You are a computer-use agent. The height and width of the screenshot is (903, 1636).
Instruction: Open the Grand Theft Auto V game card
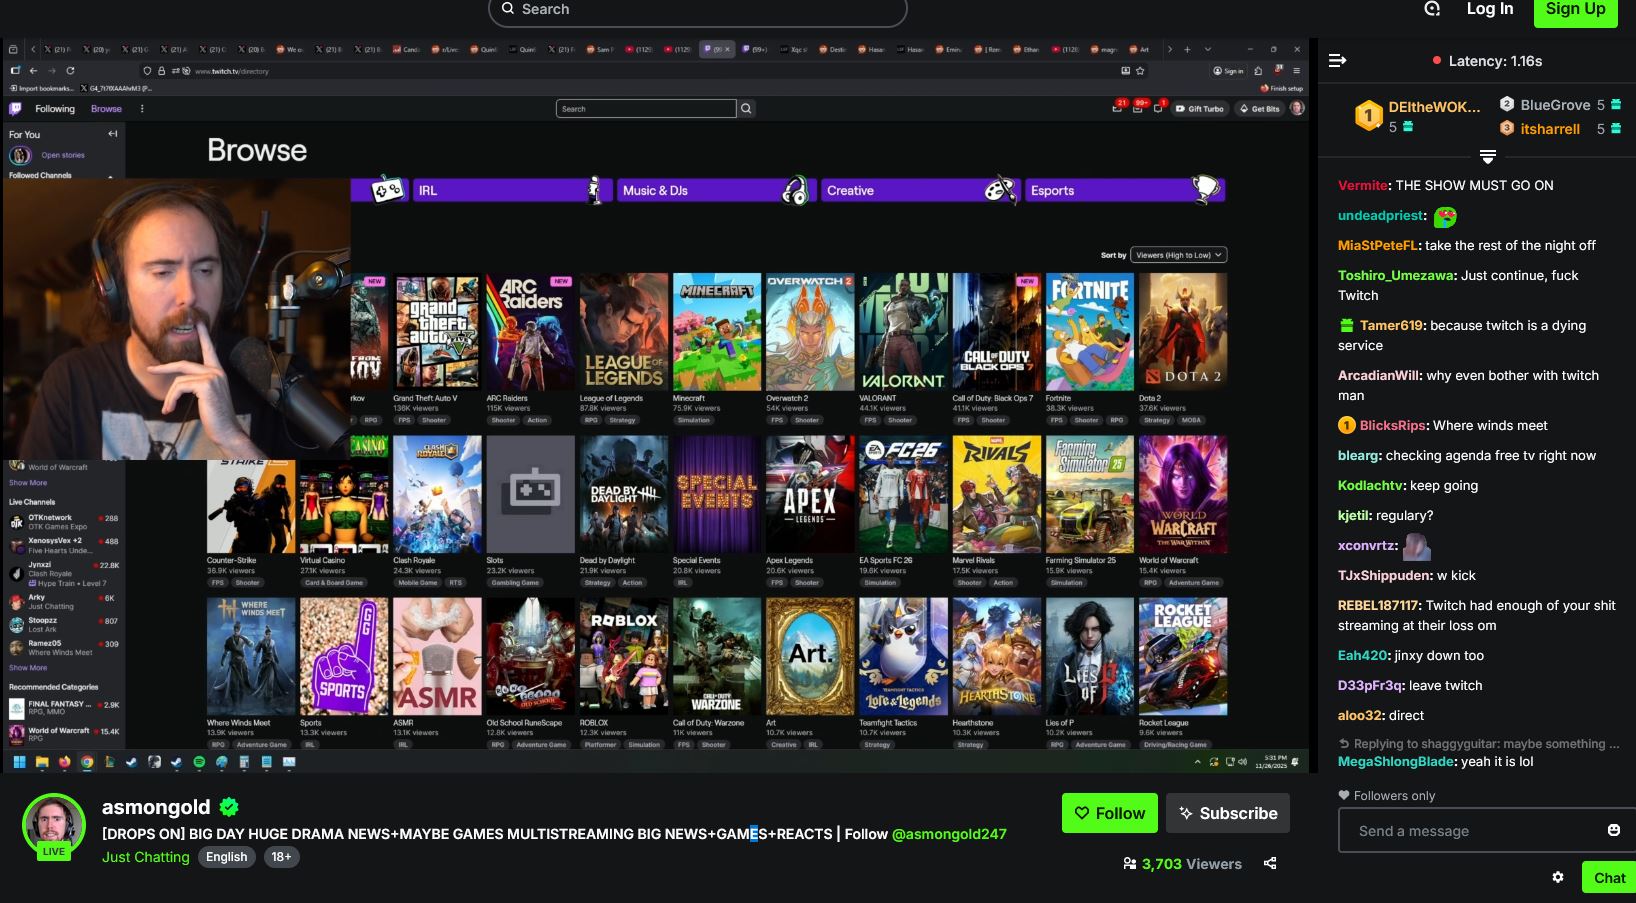(437, 348)
